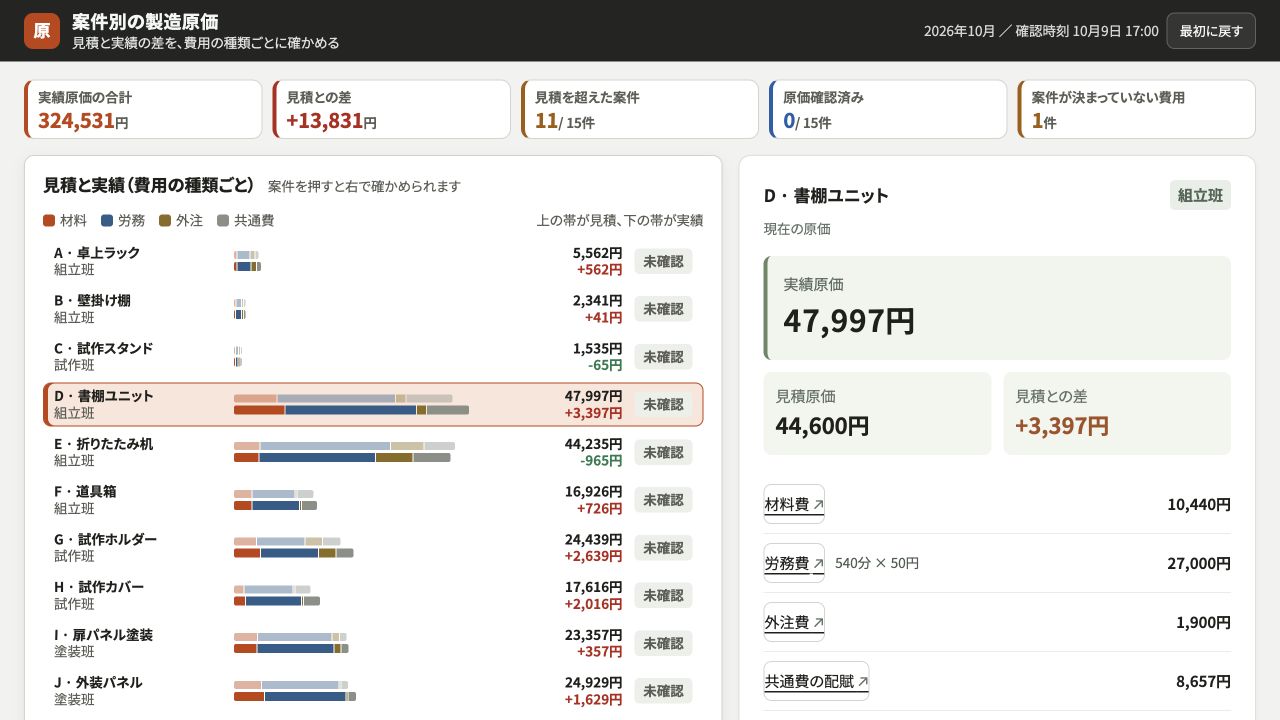The height and width of the screenshot is (720, 1280).
Task: Click the 8,657円 overhead allocation value
Action: click(x=1203, y=681)
